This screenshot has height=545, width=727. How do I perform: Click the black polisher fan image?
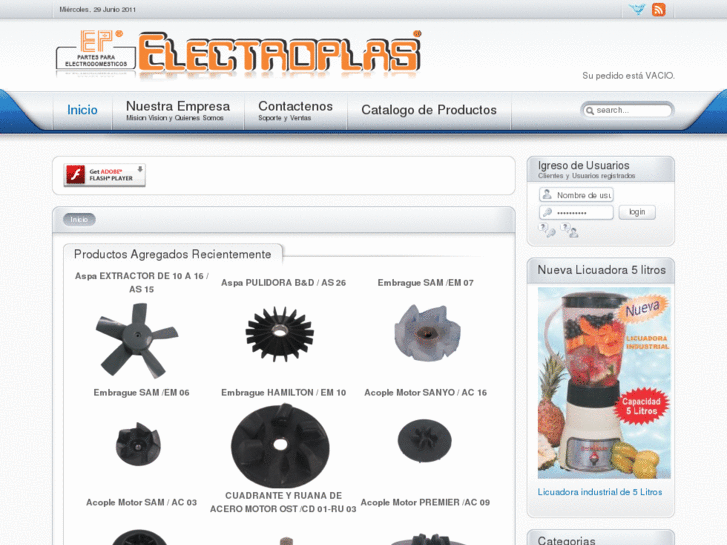click(x=280, y=333)
